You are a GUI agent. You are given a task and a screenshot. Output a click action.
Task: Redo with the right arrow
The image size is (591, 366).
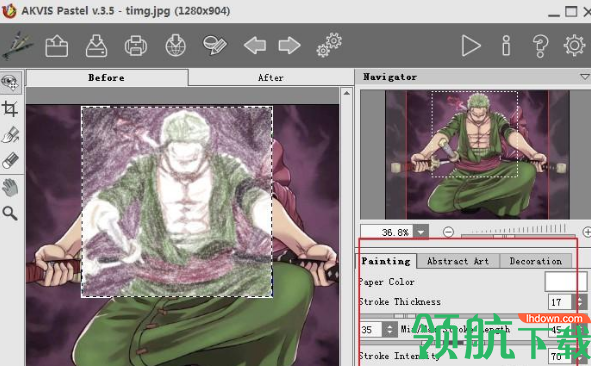(x=289, y=46)
